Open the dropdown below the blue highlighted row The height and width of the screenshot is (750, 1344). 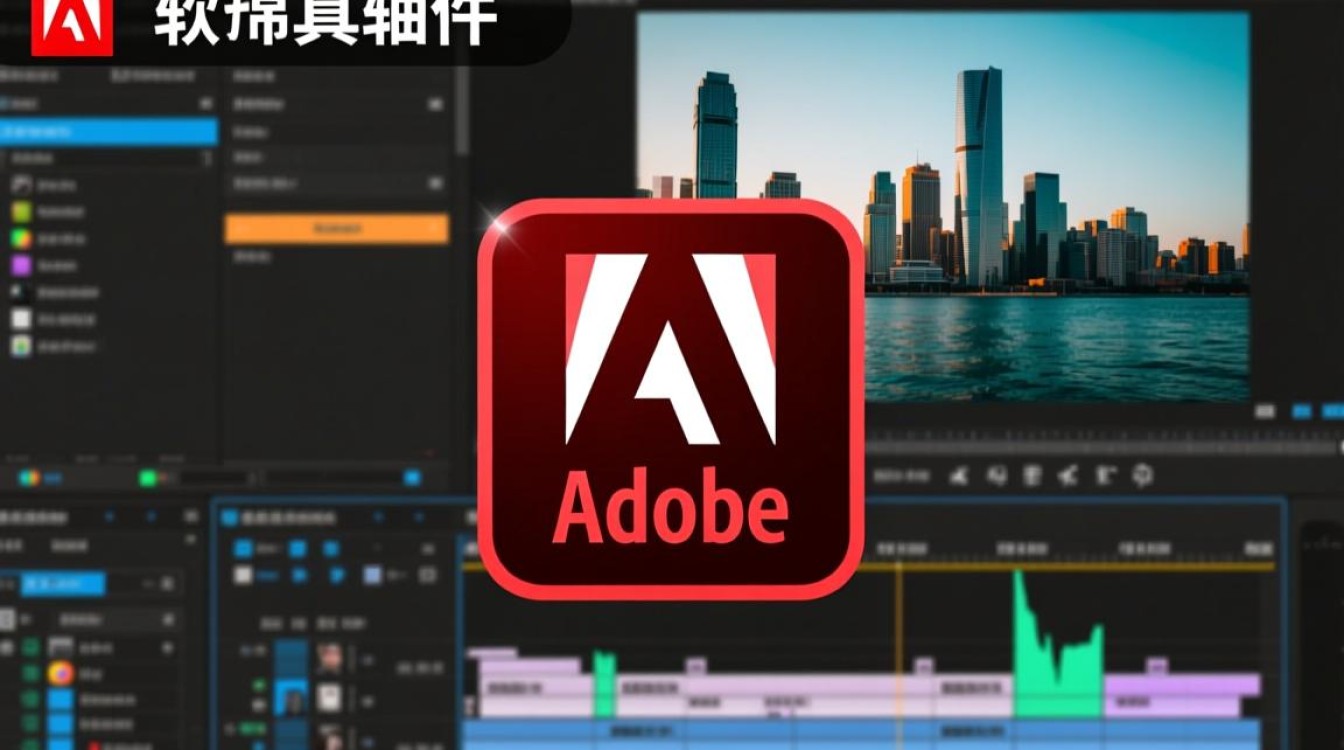tap(108, 158)
